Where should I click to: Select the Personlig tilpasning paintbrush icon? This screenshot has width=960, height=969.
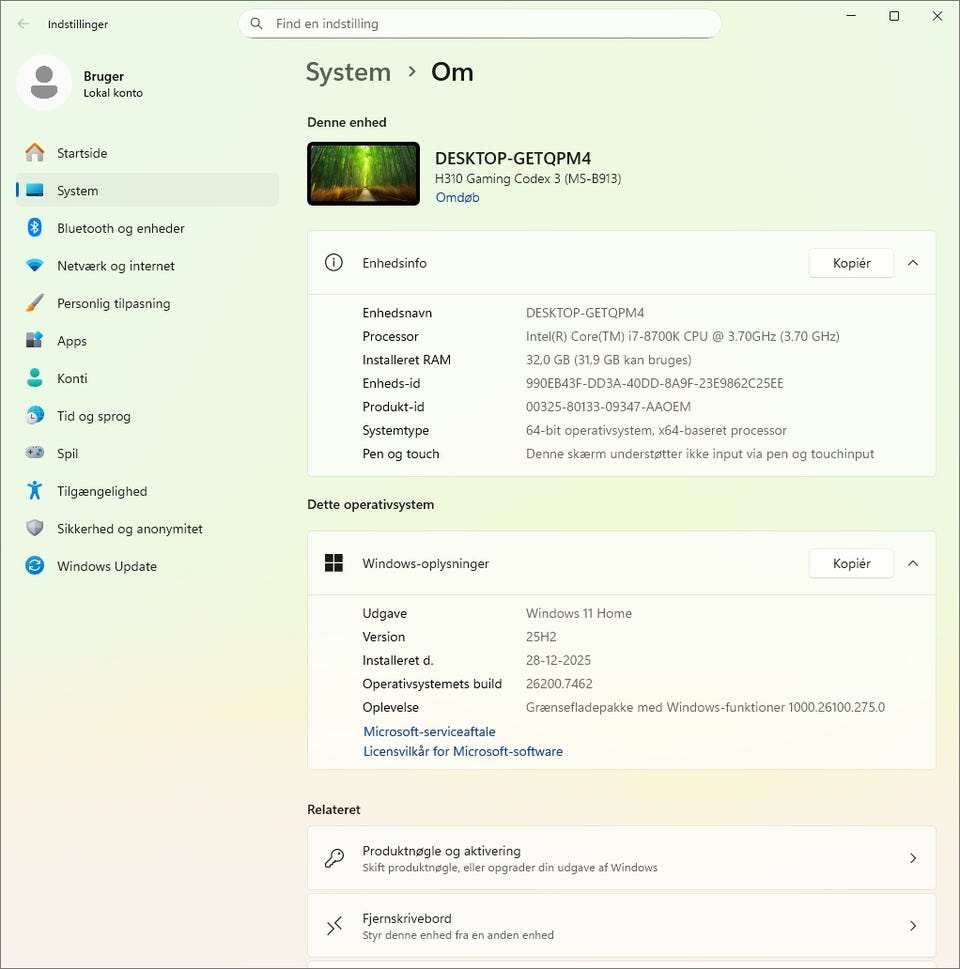(x=35, y=303)
